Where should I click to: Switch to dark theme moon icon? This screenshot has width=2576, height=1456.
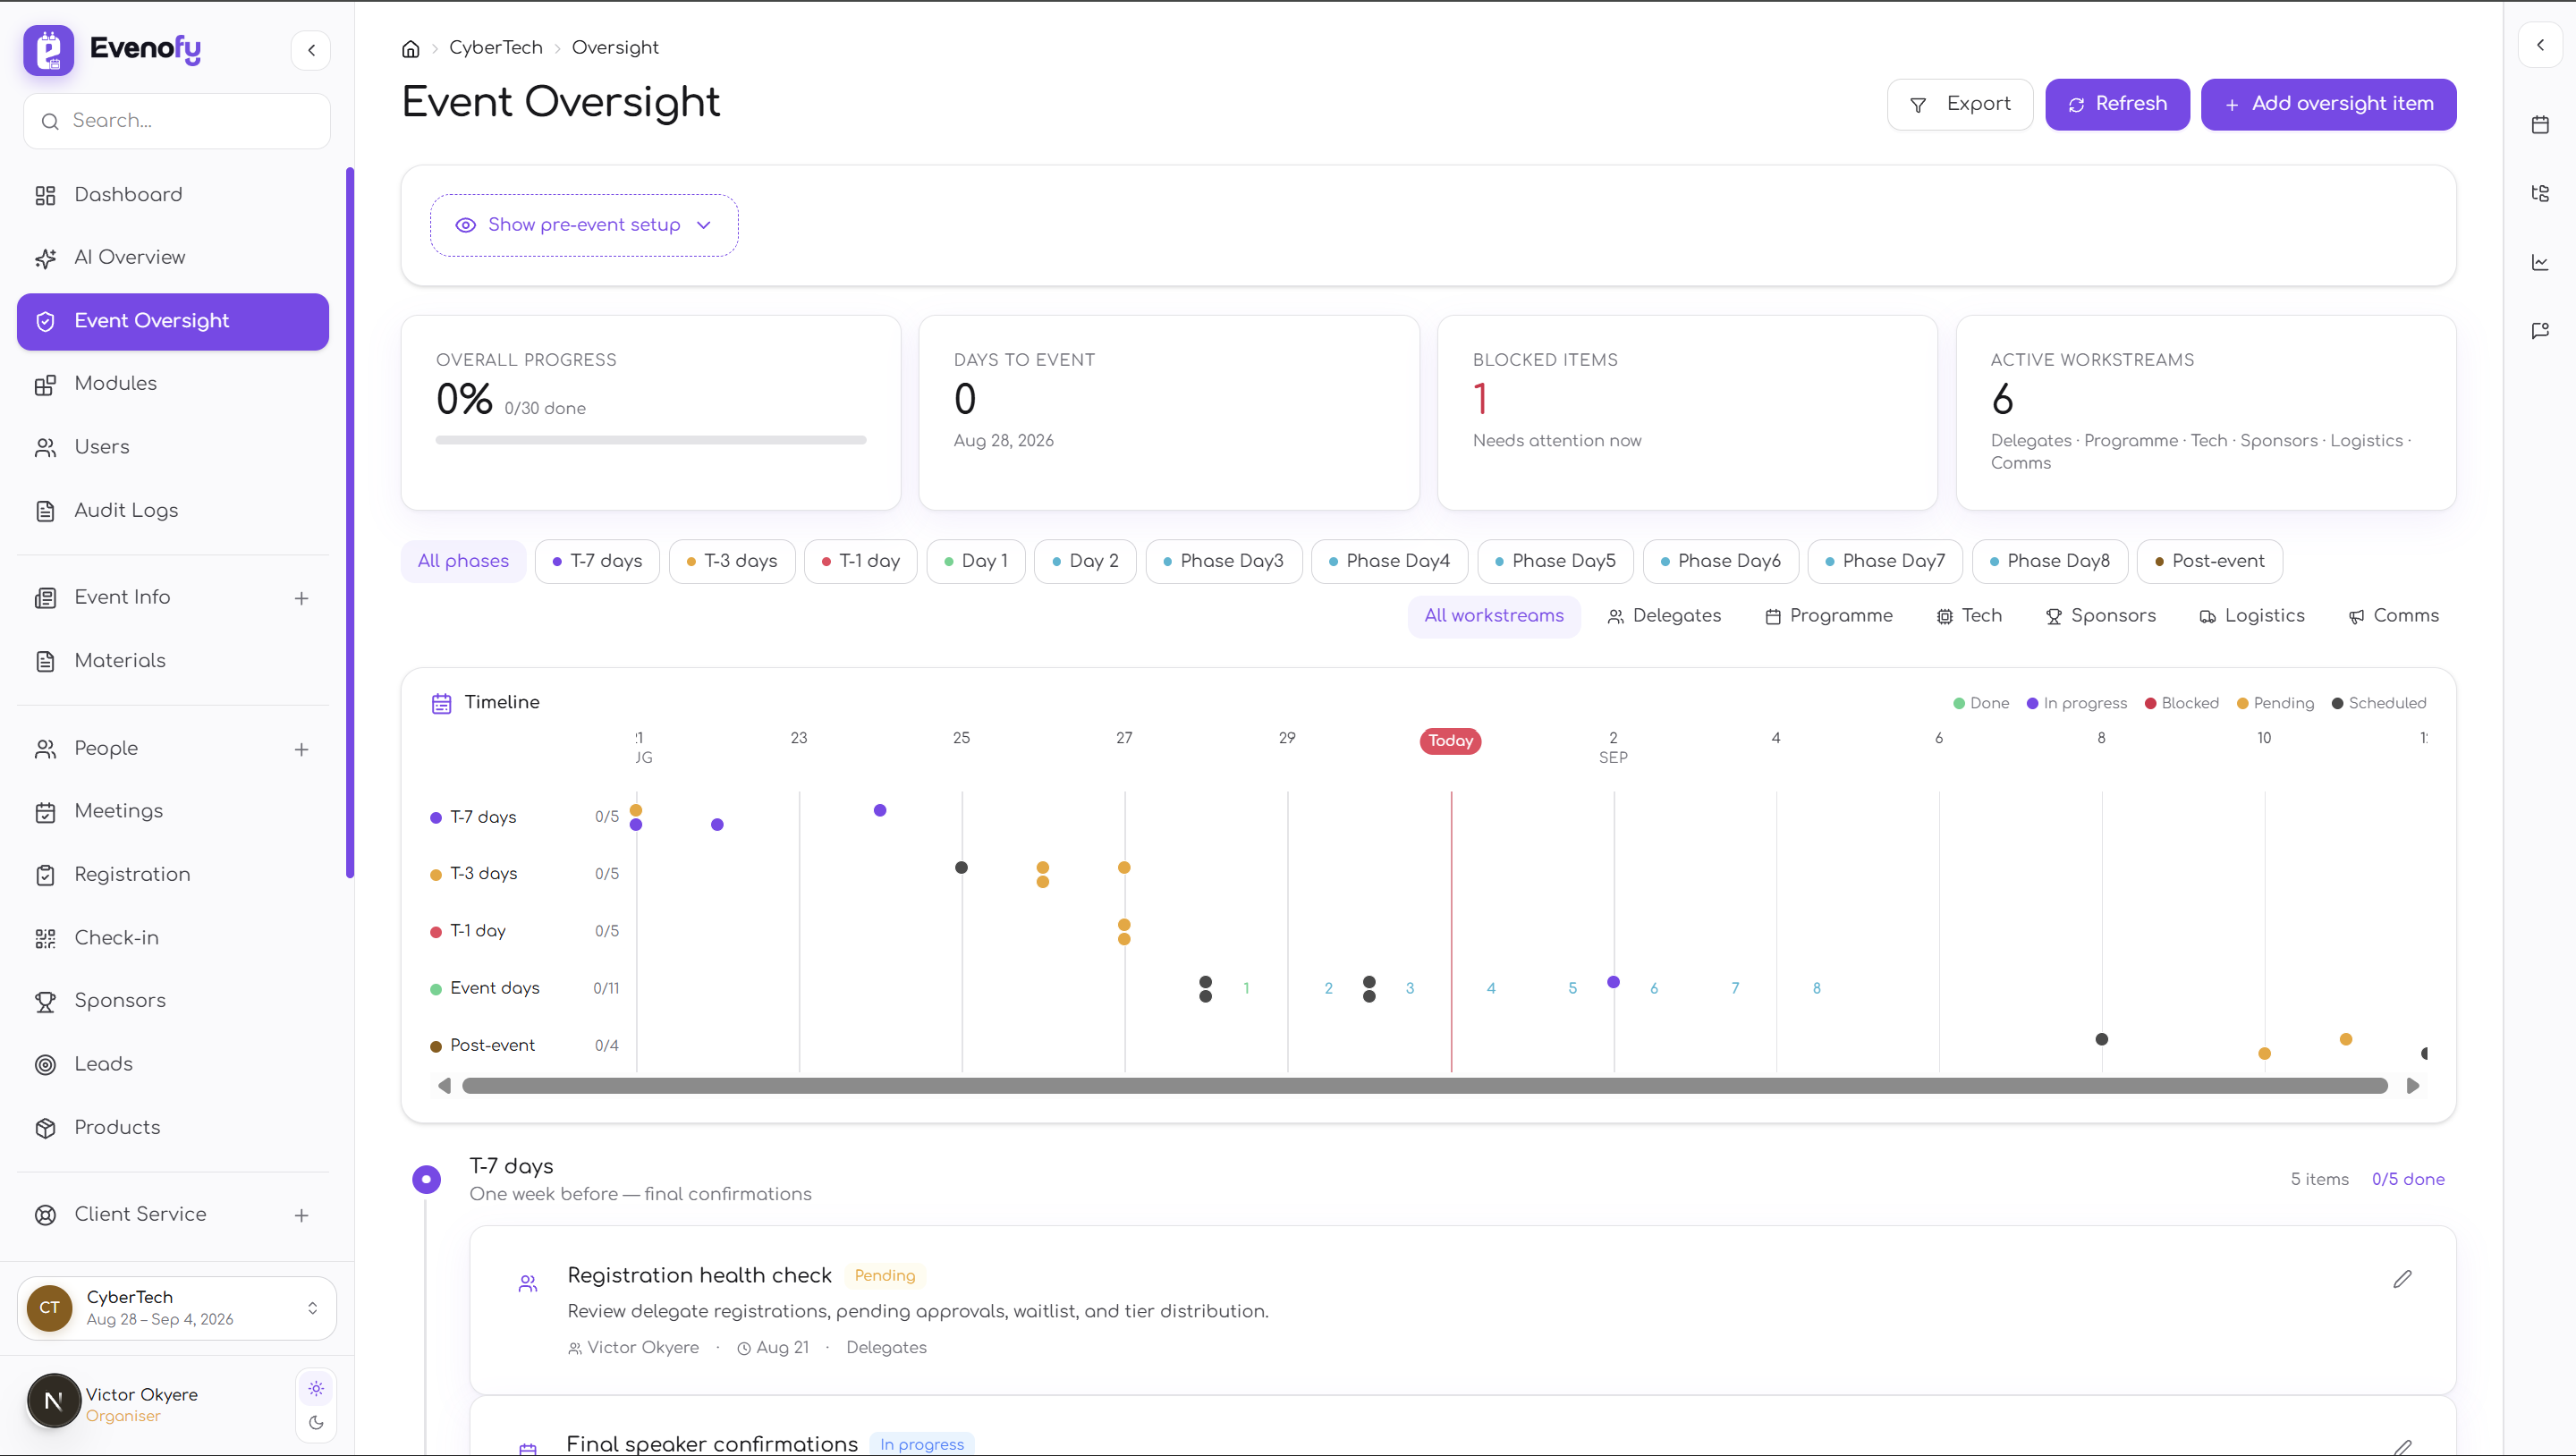316,1423
